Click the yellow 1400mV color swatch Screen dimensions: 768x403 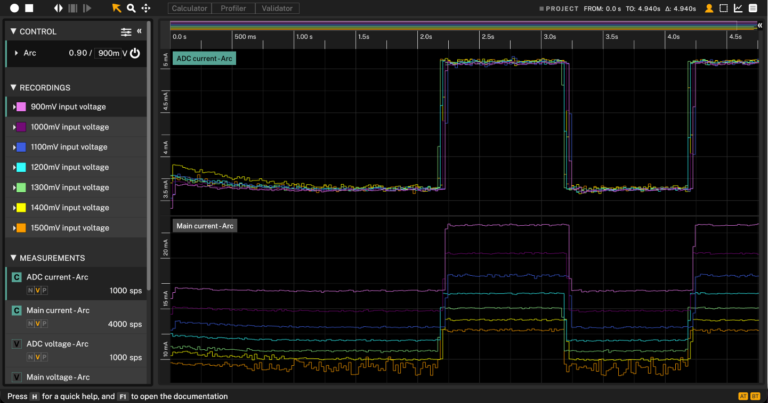(x=22, y=208)
